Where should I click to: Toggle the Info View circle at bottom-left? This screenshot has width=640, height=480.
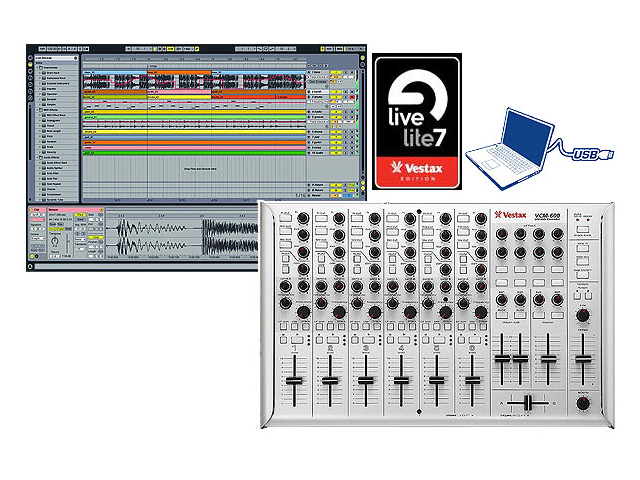pyautogui.click(x=30, y=267)
